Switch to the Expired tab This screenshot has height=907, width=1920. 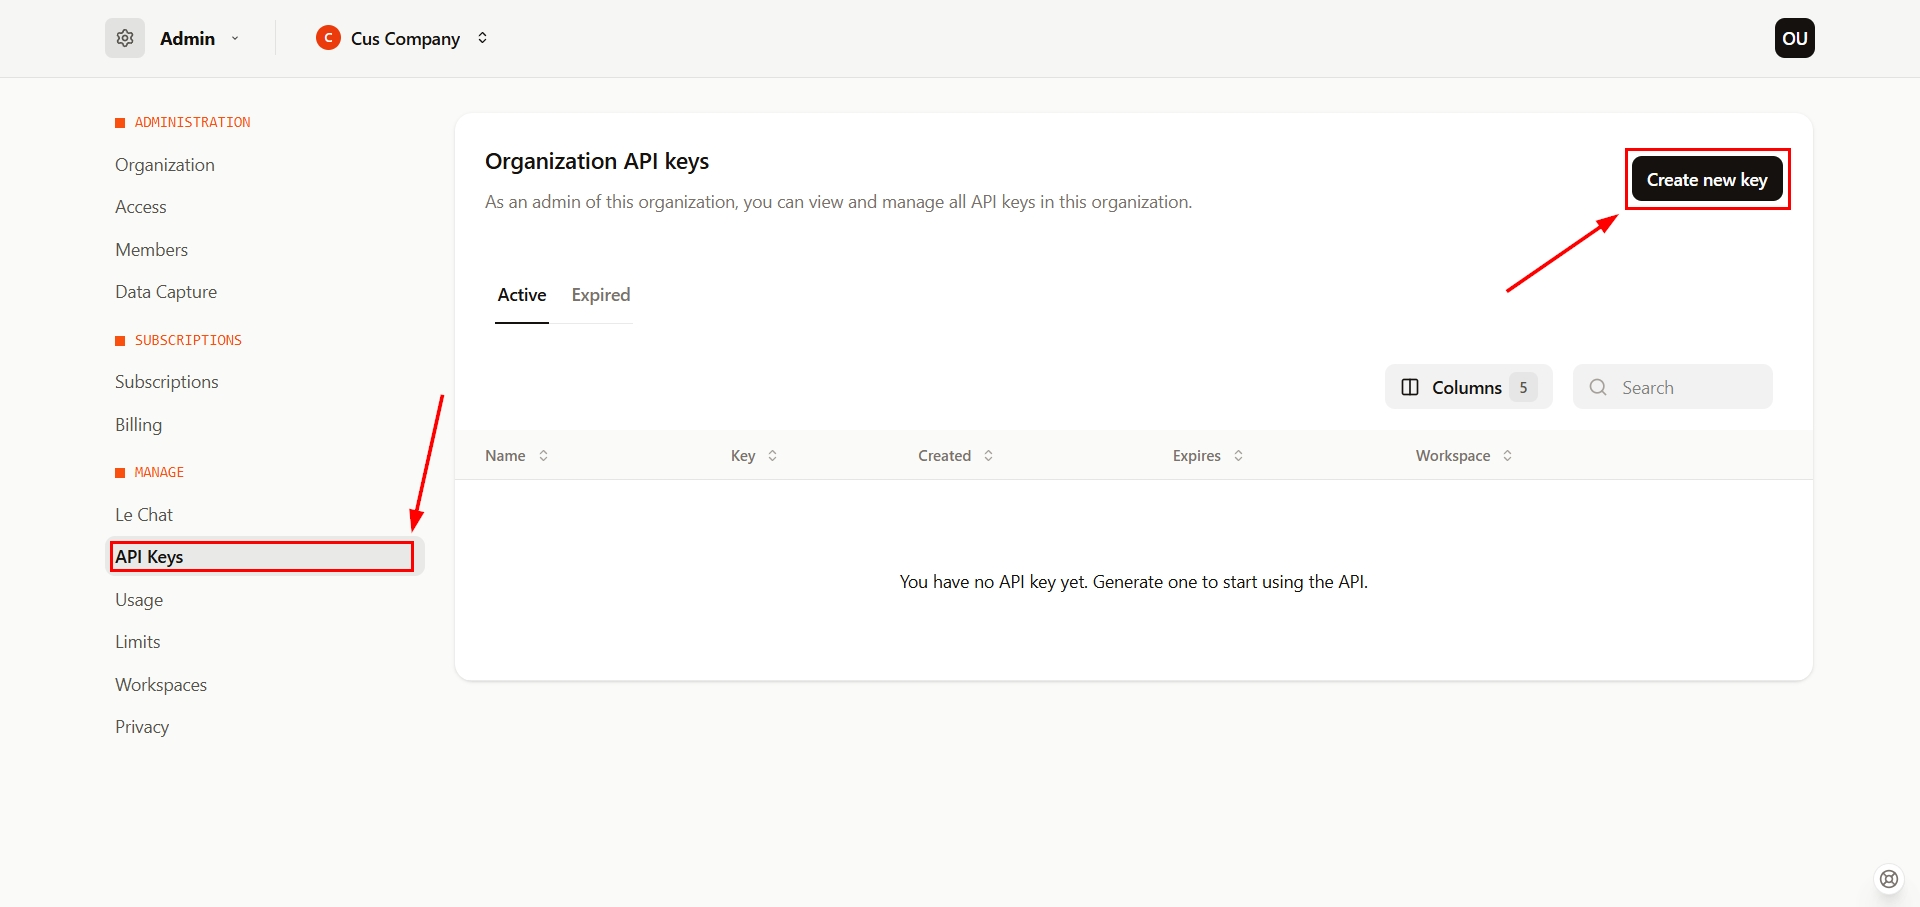[600, 294]
